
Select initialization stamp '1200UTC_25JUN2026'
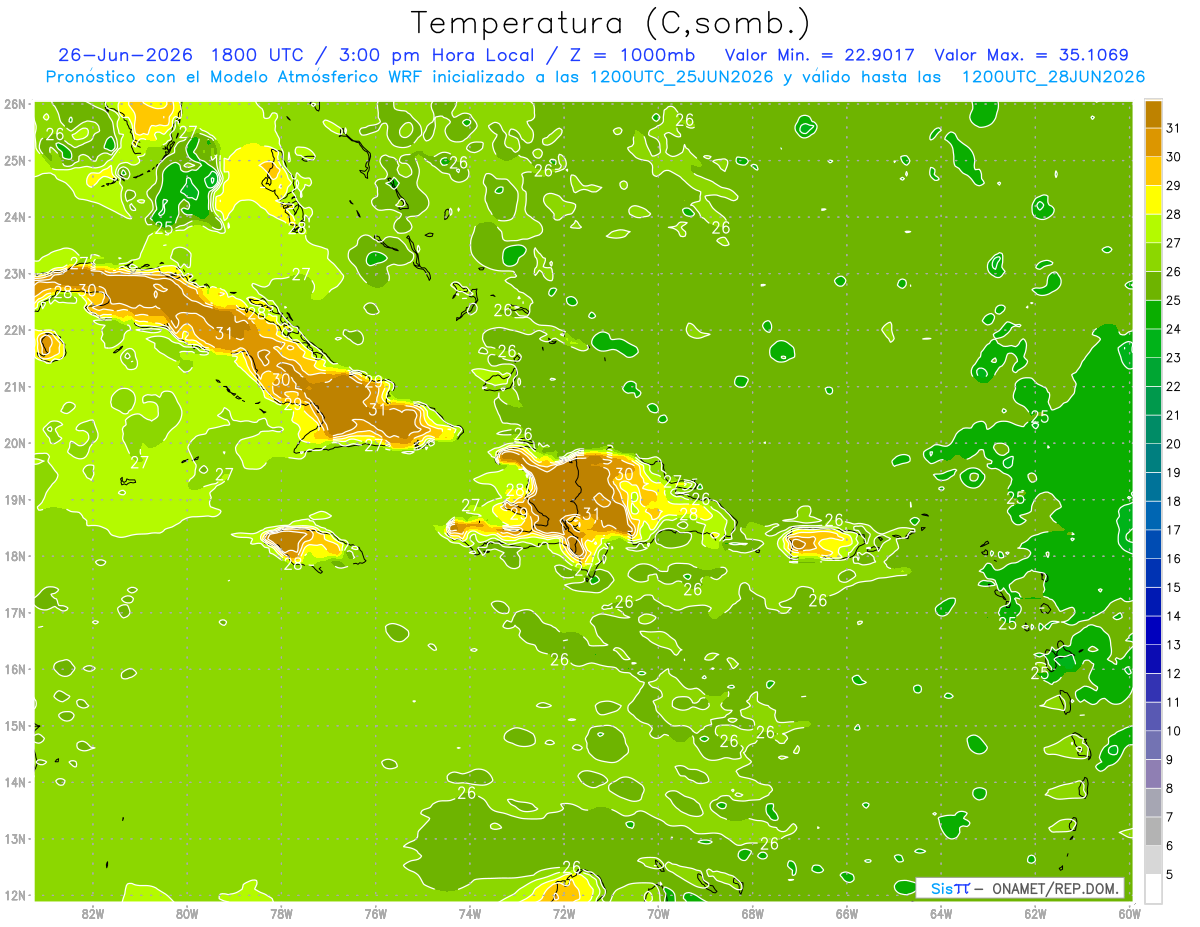pyautogui.click(x=683, y=77)
